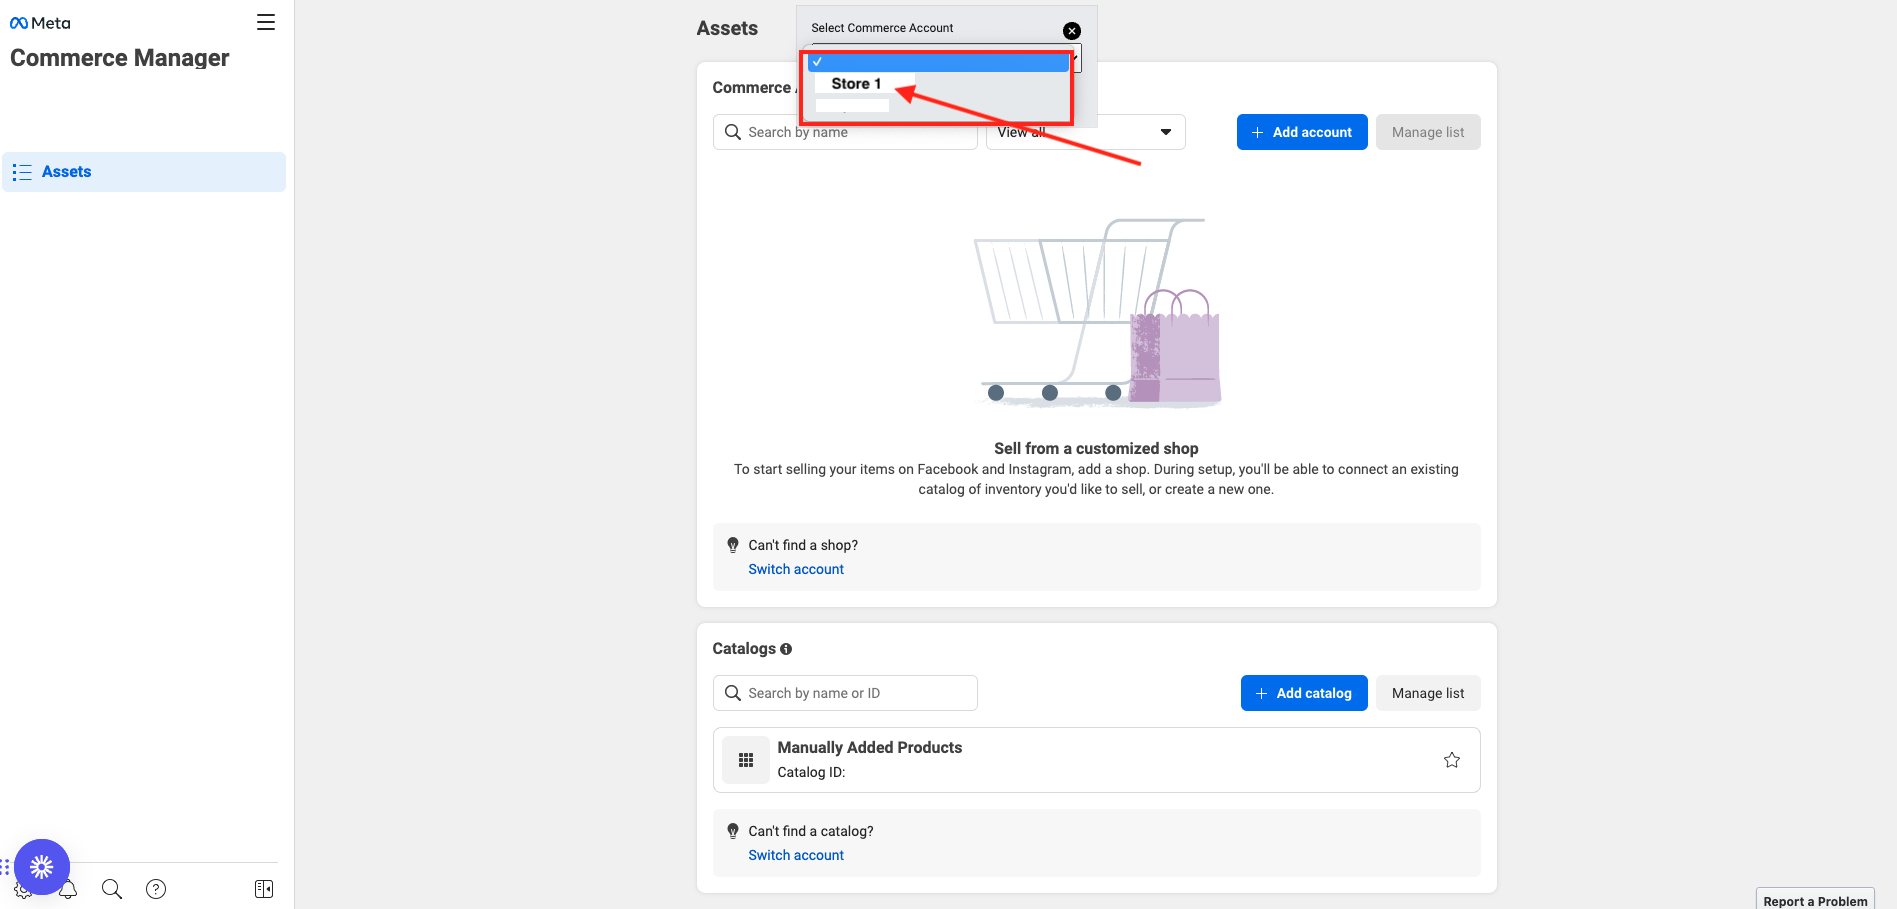The width and height of the screenshot is (1897, 909).
Task: Click the Add account button
Action: click(1301, 132)
